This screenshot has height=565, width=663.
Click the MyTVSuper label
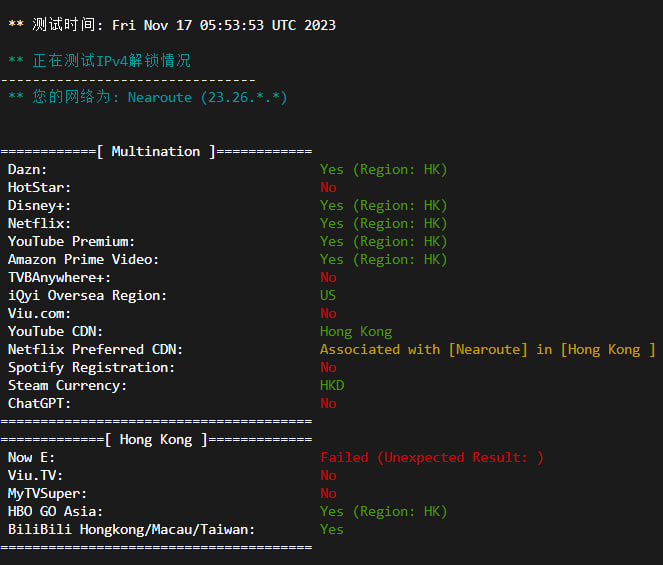pyautogui.click(x=48, y=493)
